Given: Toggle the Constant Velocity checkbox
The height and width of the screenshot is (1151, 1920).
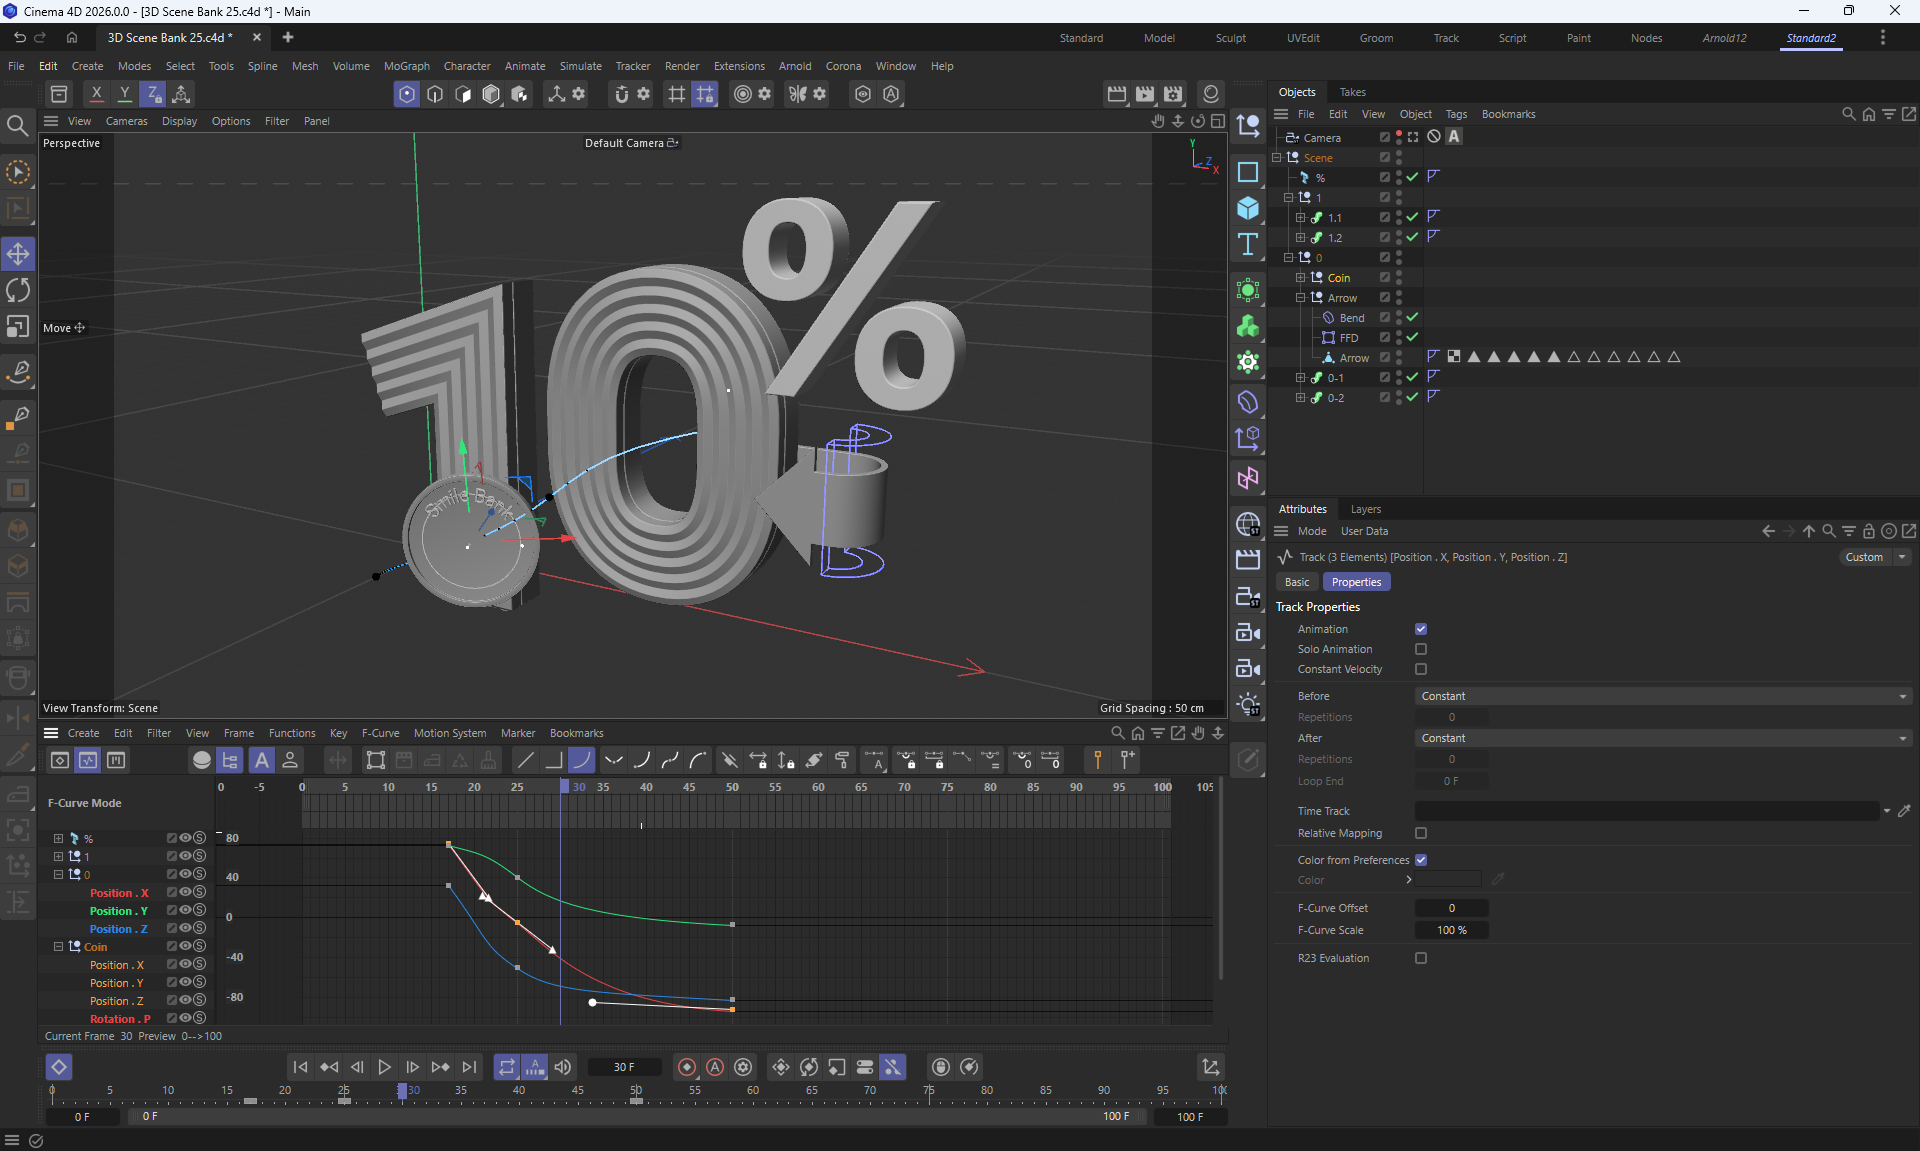Looking at the screenshot, I should point(1421,669).
